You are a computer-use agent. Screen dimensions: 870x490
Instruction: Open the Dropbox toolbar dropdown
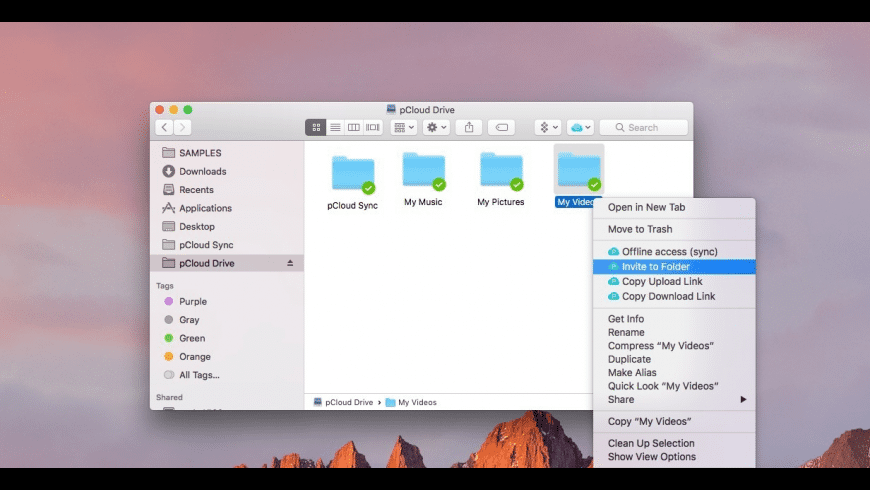548,128
